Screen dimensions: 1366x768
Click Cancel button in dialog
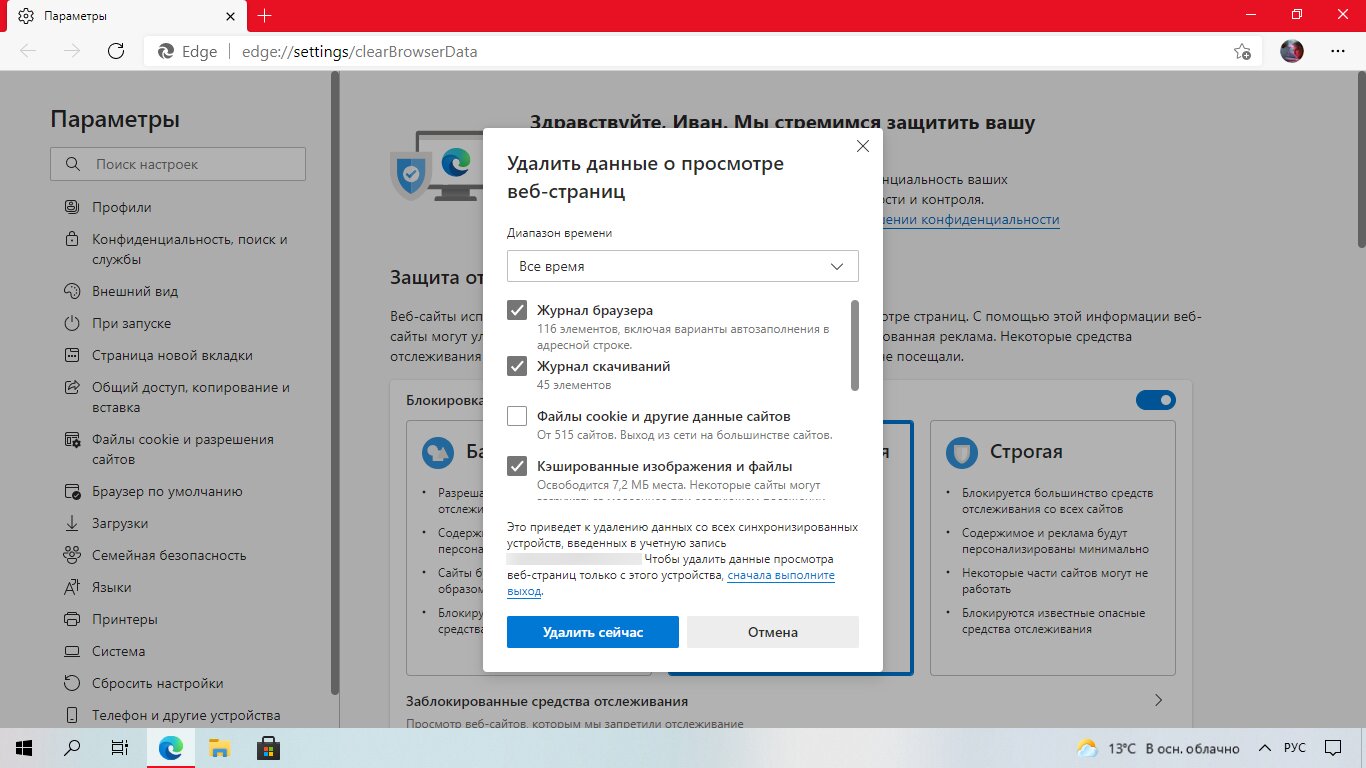[x=773, y=632]
